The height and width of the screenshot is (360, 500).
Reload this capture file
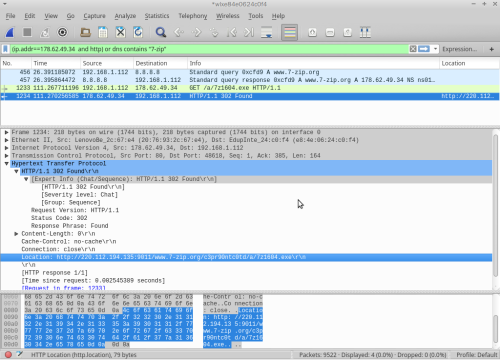pos(138,32)
